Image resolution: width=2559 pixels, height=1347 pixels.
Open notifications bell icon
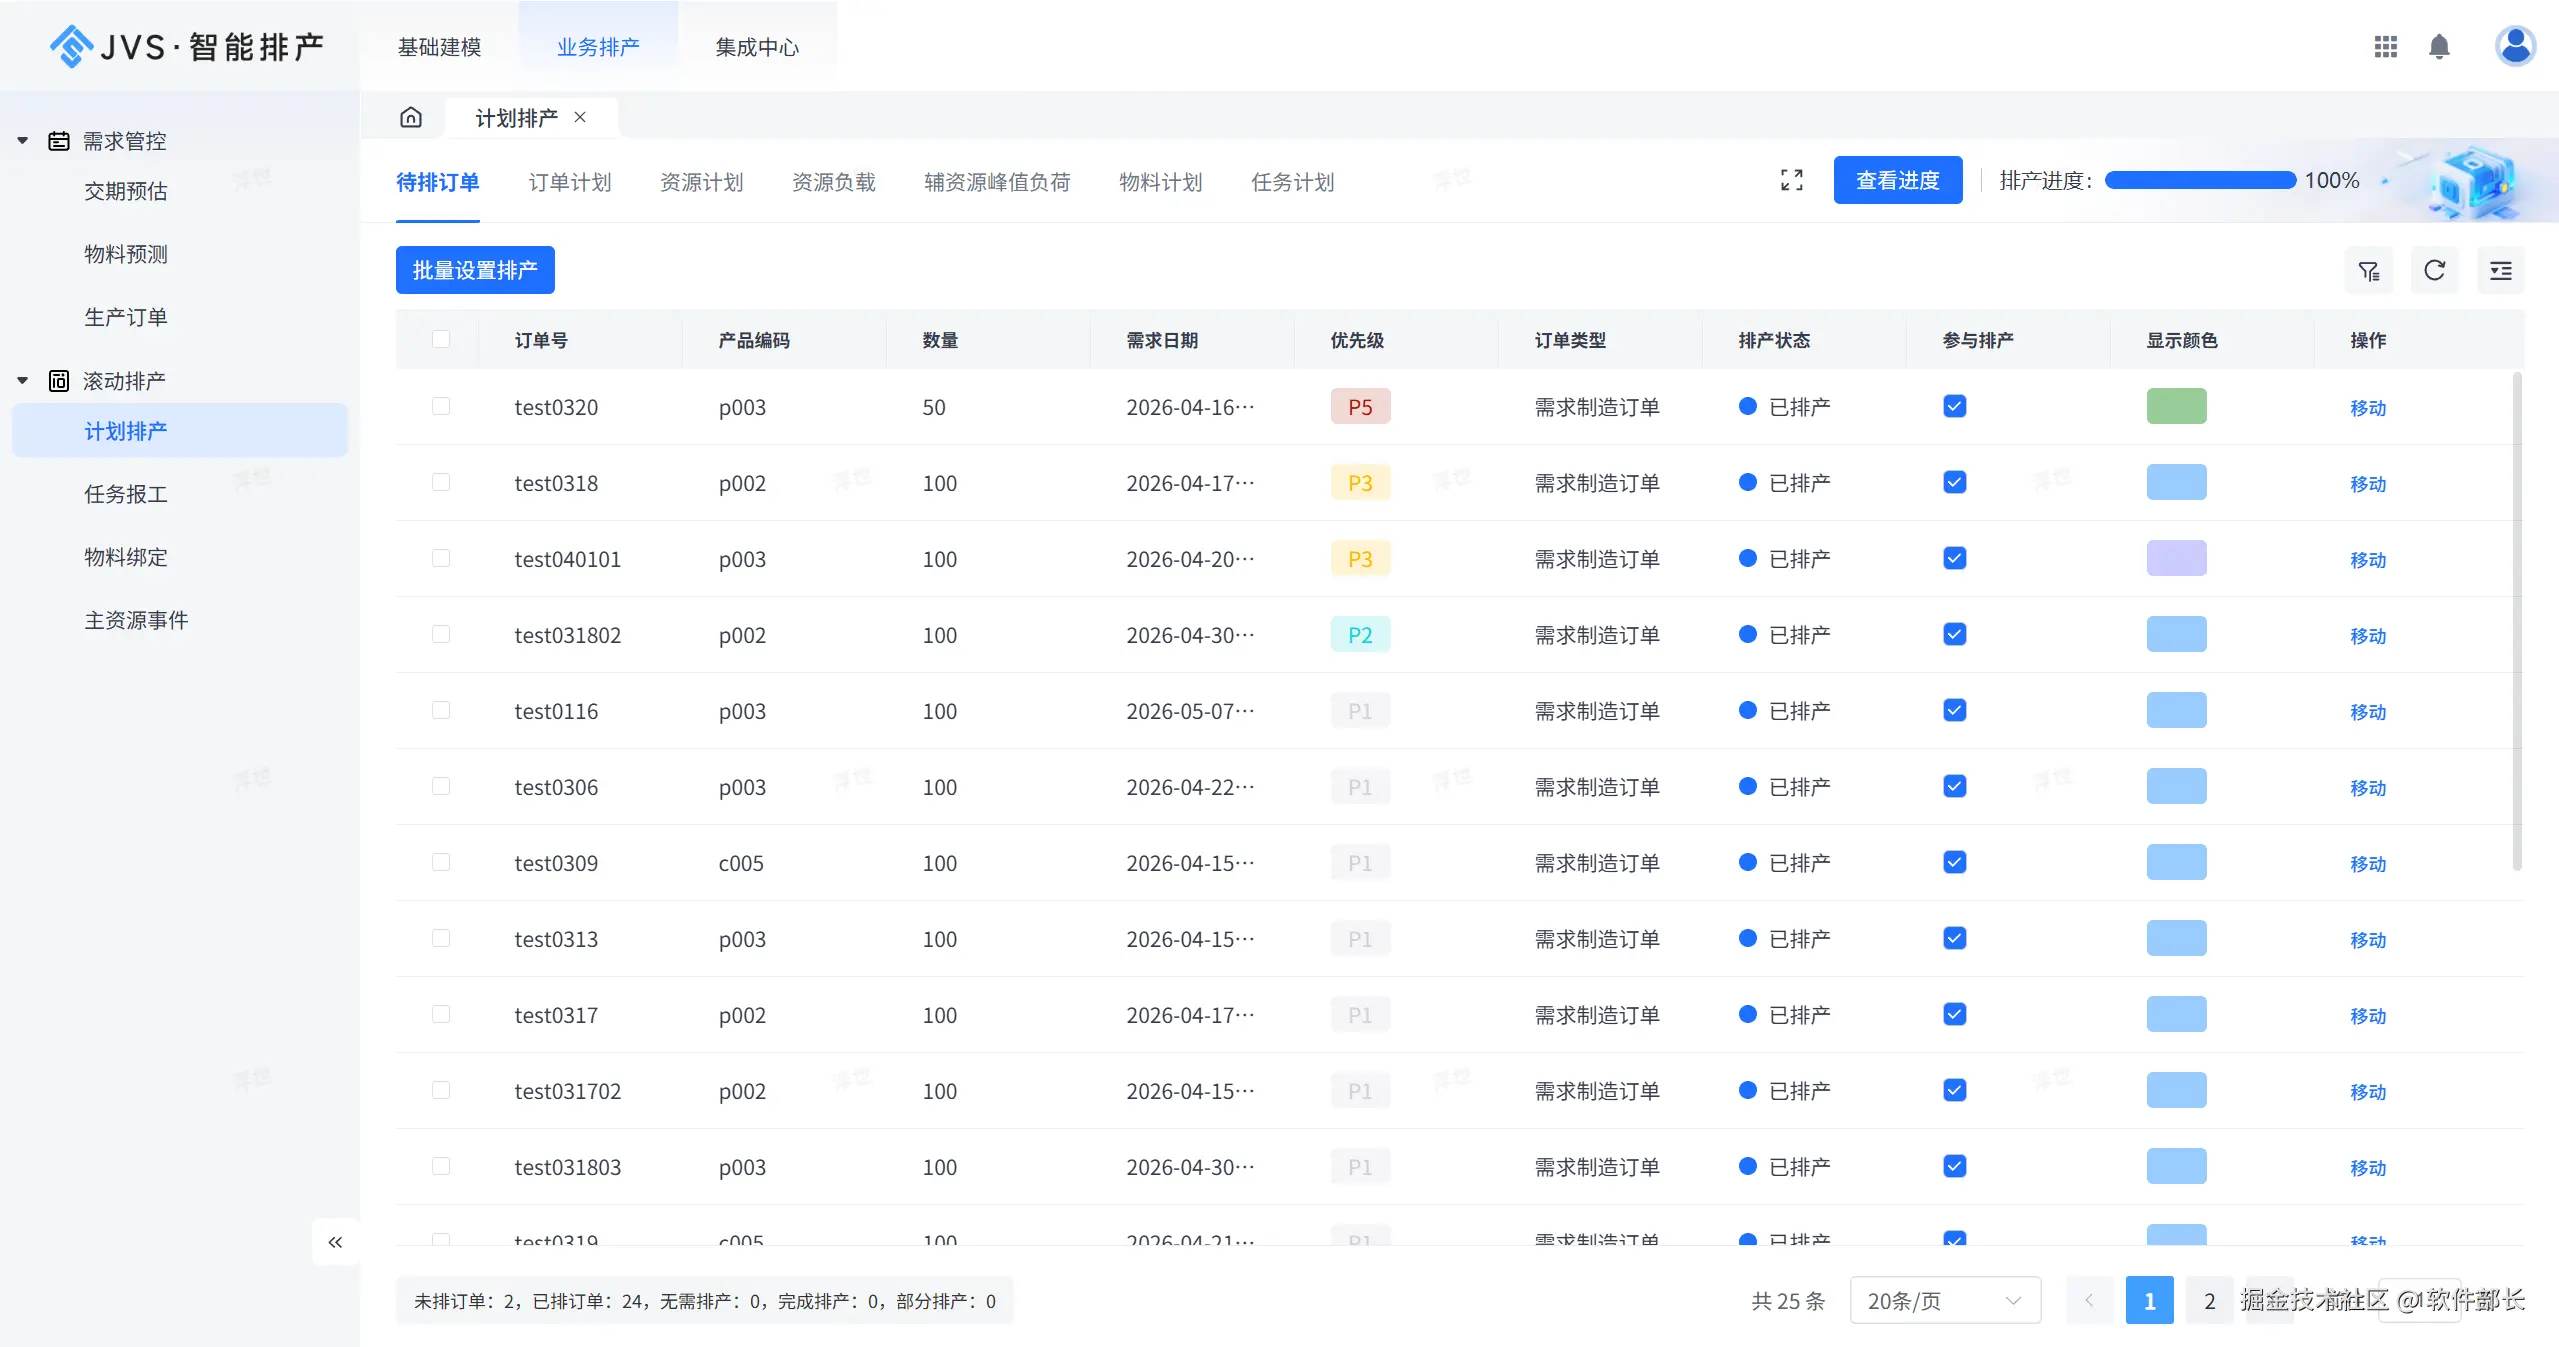2439,47
